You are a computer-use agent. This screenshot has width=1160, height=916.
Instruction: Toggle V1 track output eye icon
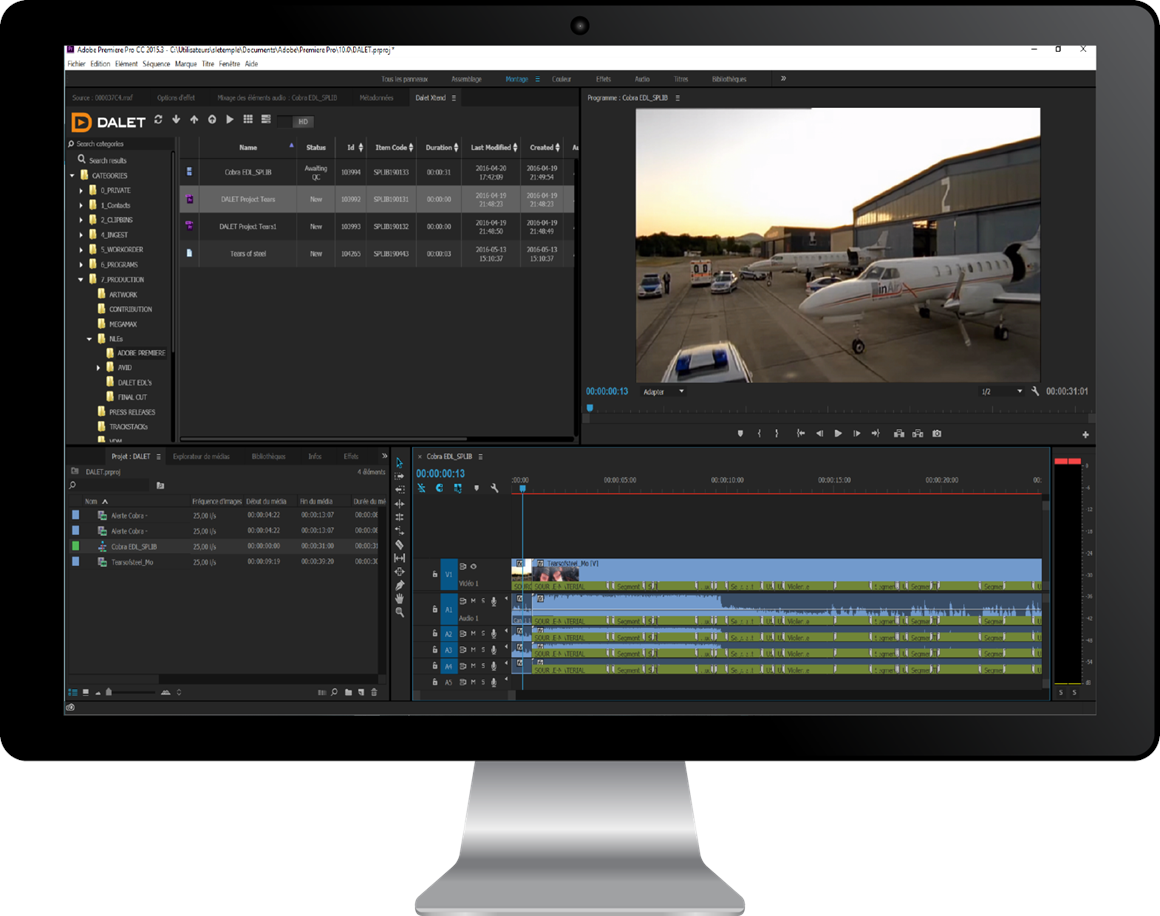pos(474,566)
